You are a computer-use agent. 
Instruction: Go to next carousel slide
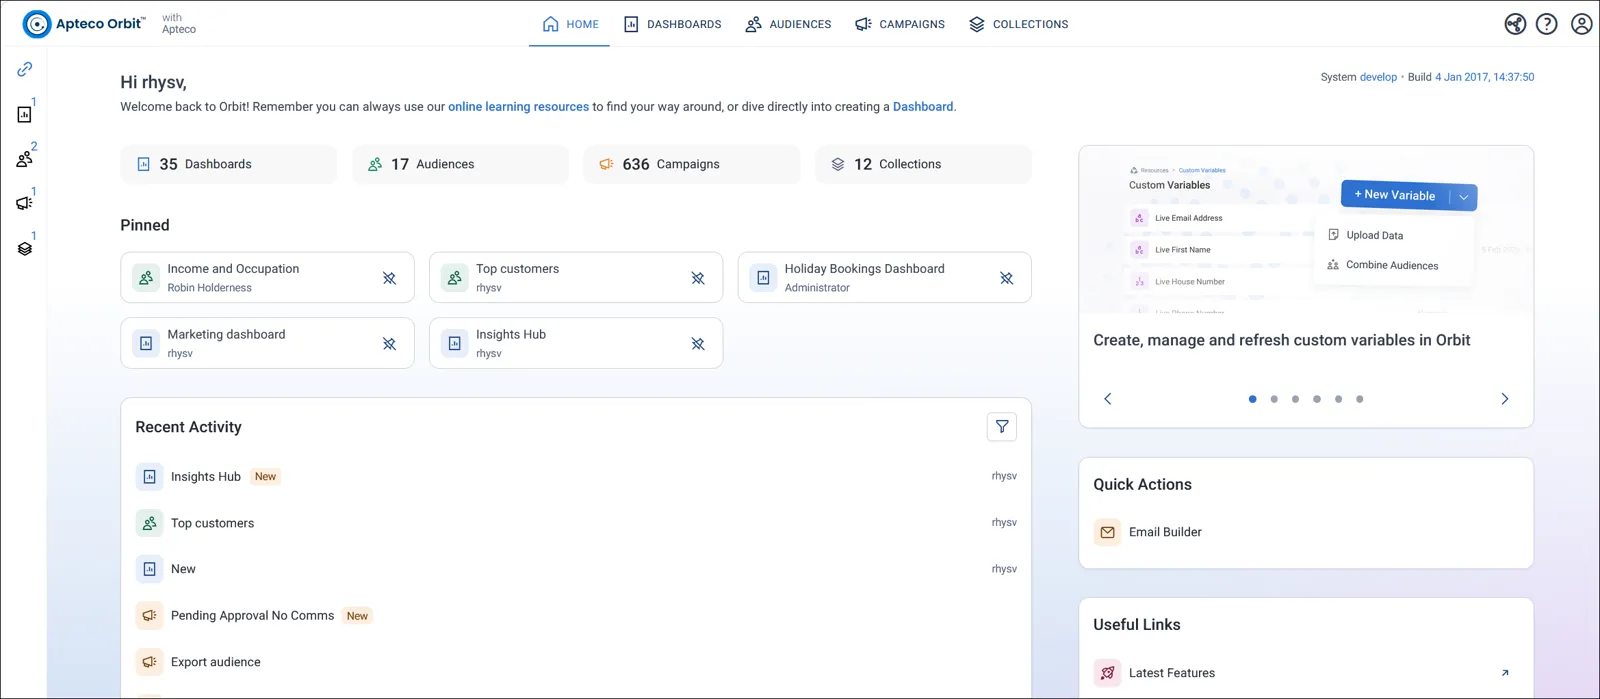click(x=1505, y=399)
